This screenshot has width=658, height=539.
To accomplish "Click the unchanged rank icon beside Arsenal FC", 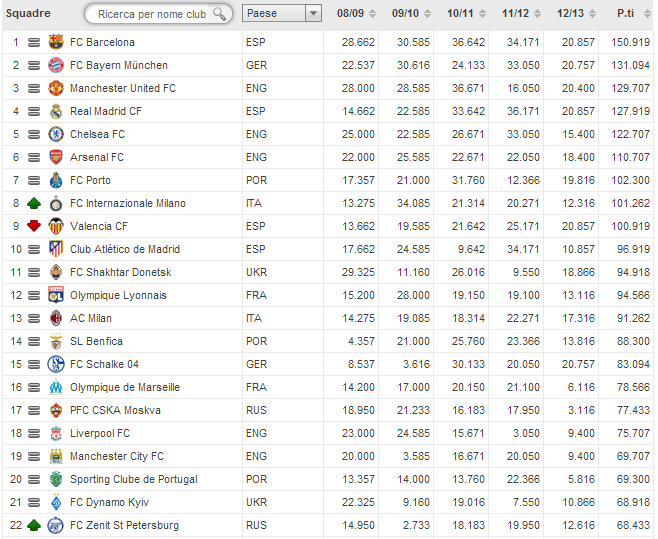I will [x=33, y=157].
